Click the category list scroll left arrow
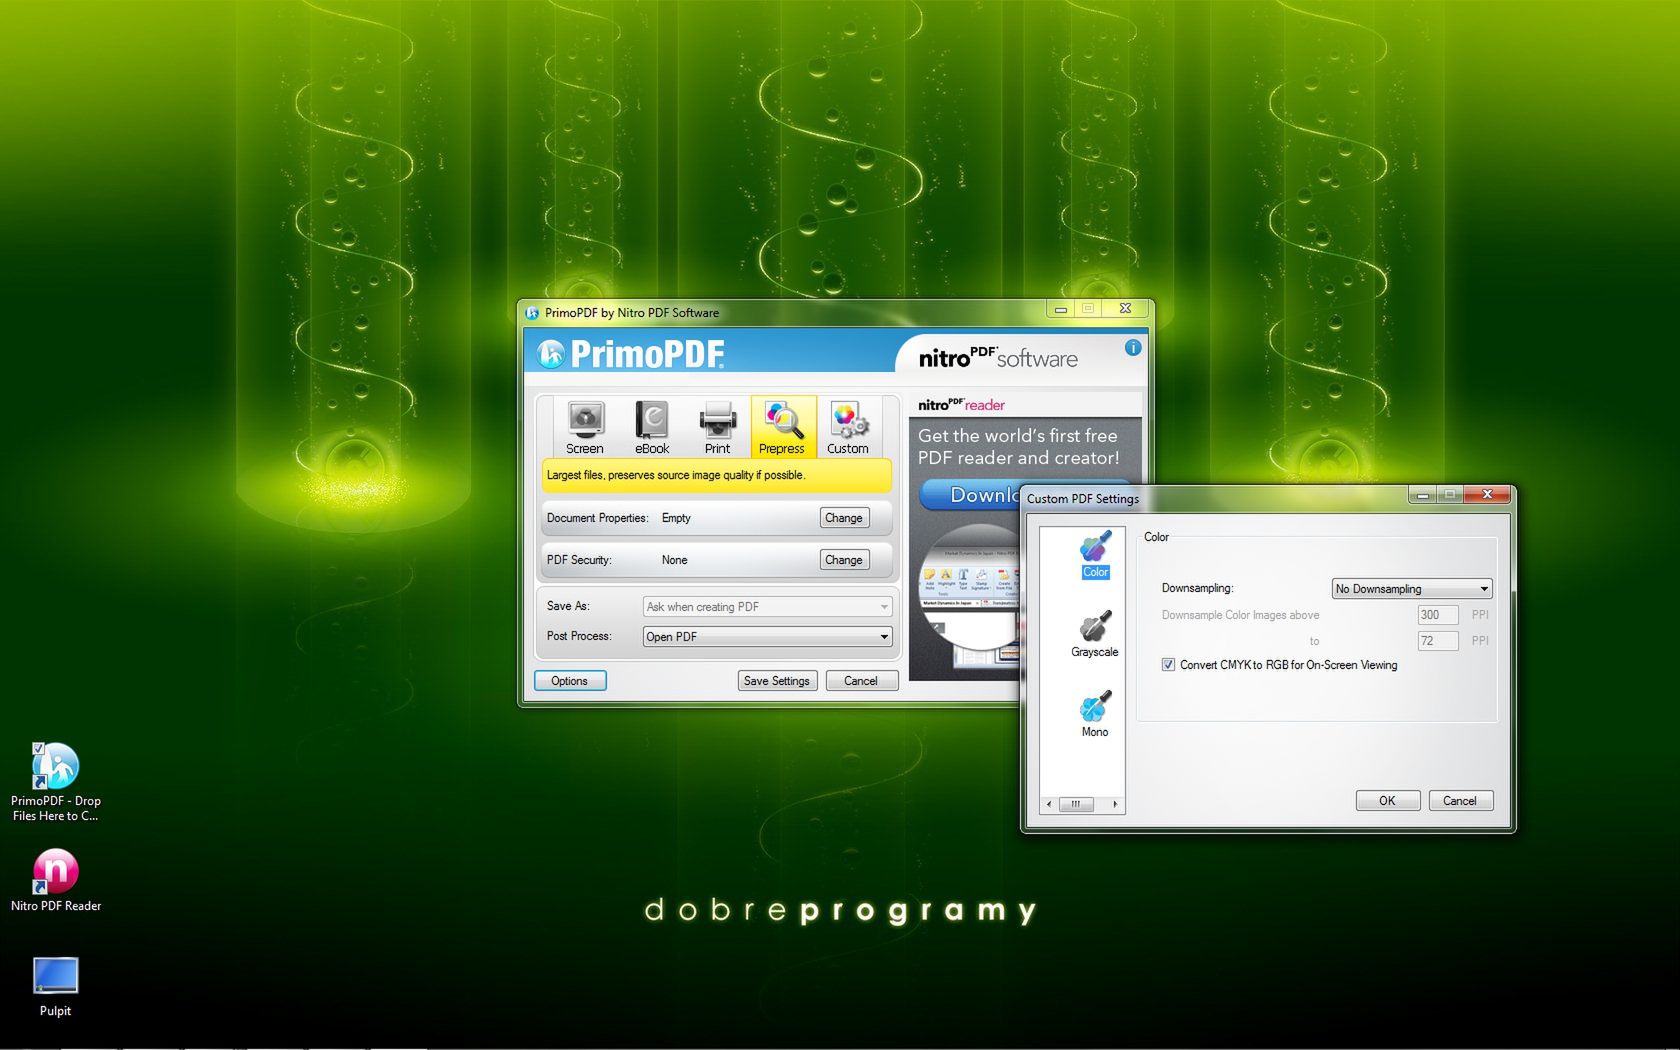Viewport: 1680px width, 1050px height. click(1049, 804)
